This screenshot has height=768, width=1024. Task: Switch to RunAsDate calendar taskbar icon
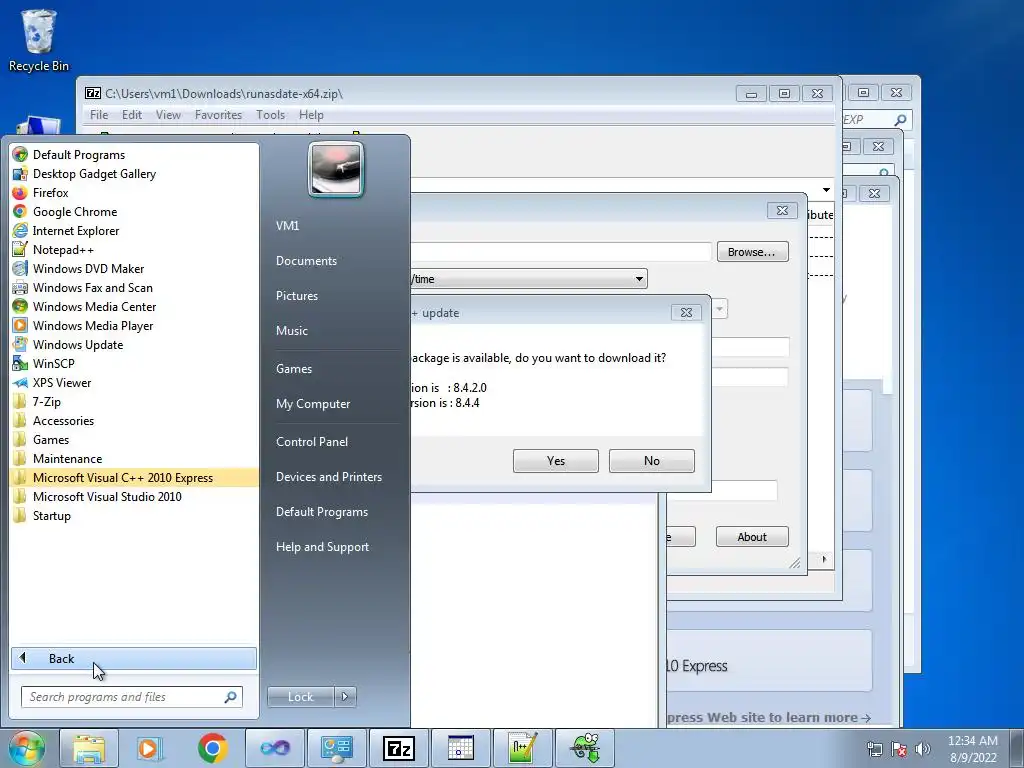(460, 748)
